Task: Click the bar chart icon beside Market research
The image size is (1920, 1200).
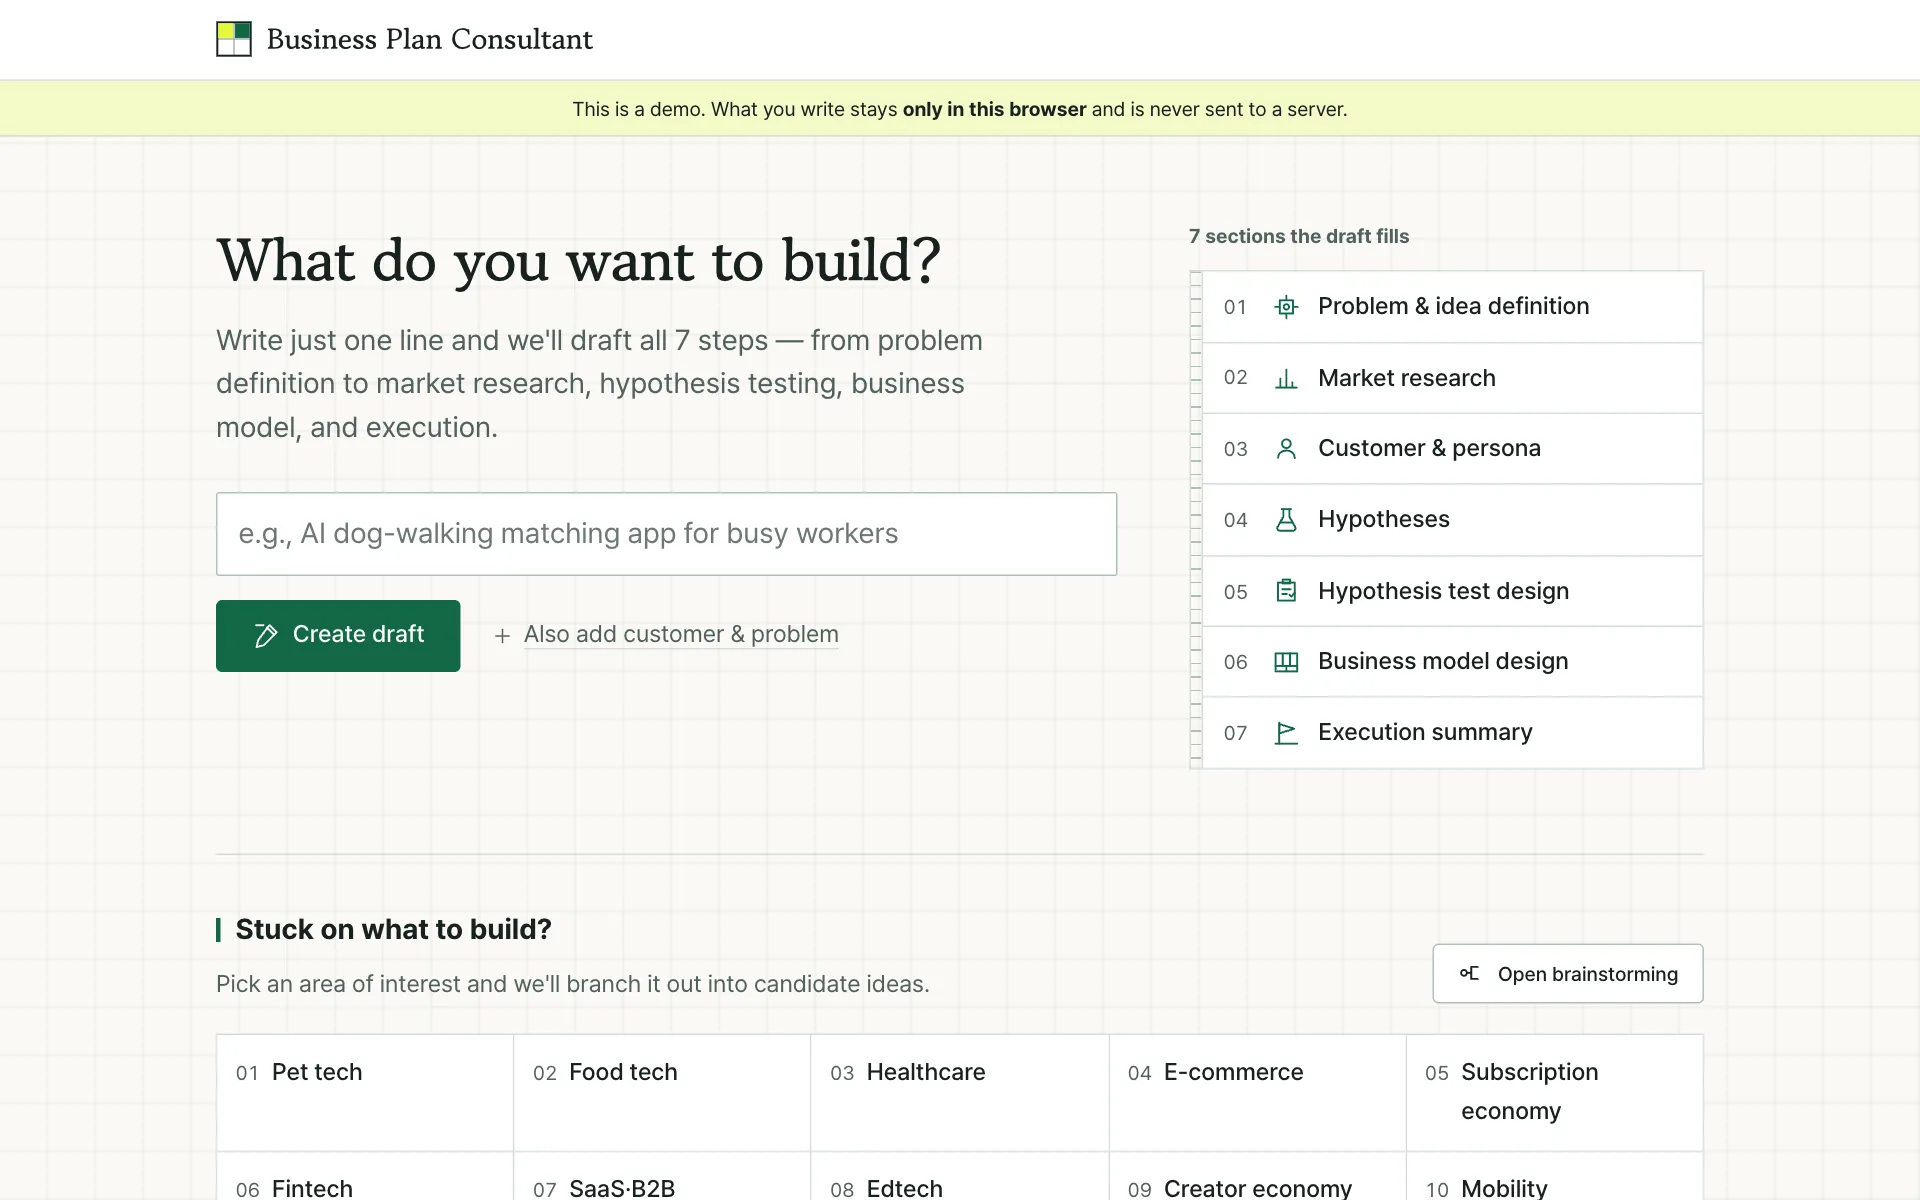Action: 1286,378
